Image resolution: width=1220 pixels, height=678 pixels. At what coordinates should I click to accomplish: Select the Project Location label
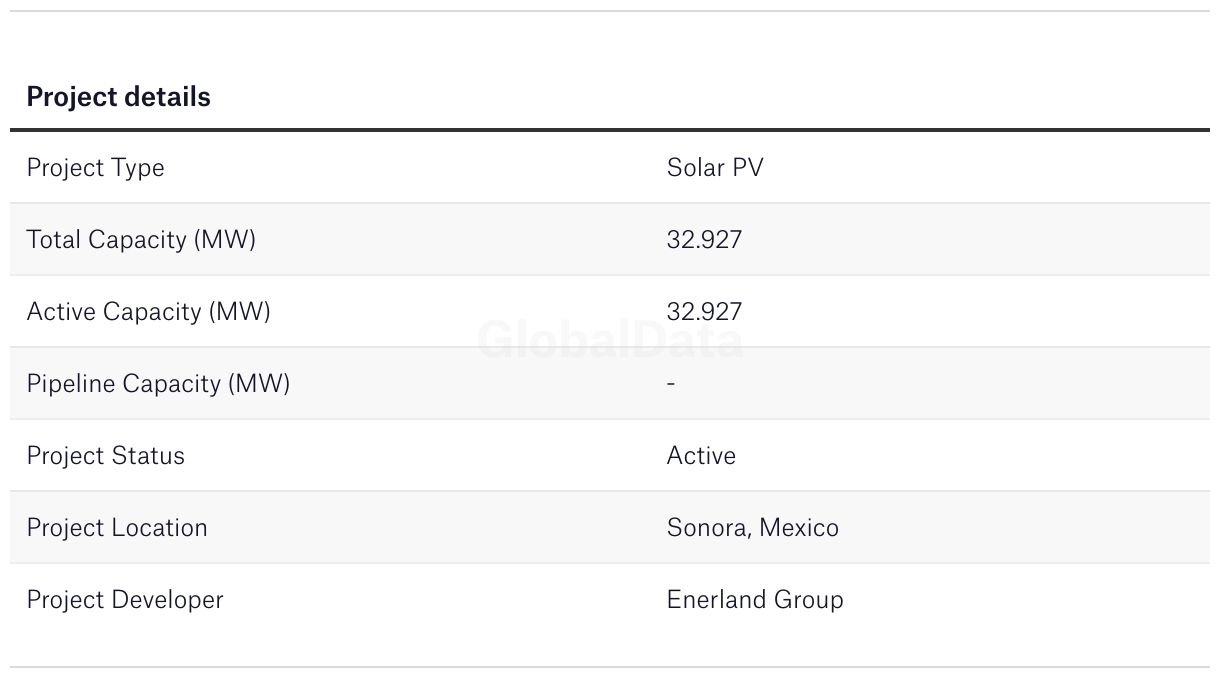click(117, 528)
